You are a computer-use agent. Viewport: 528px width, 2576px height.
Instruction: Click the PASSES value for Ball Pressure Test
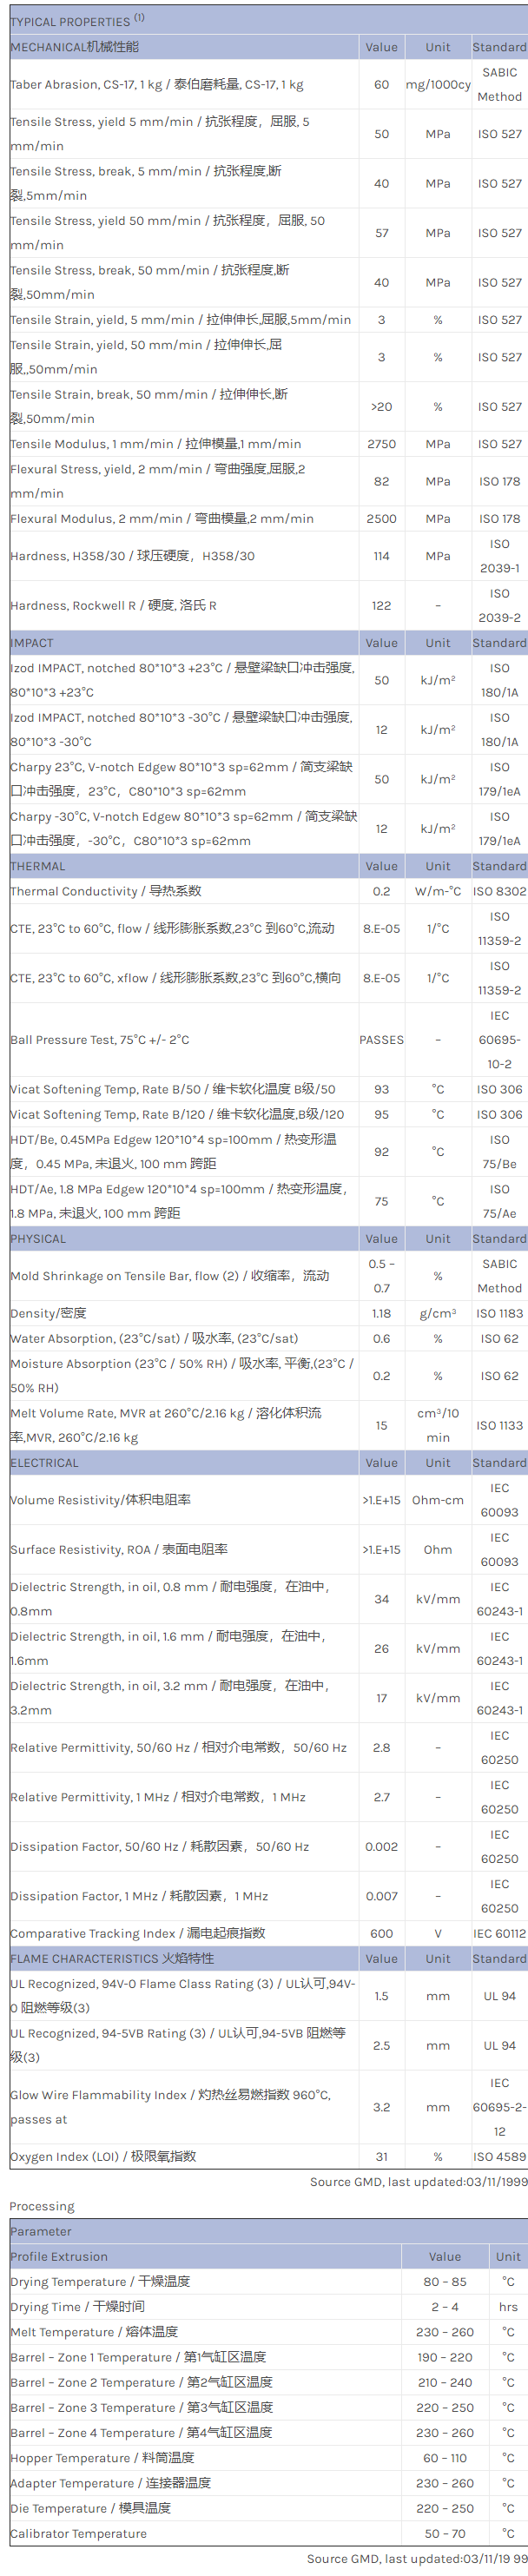click(381, 1040)
